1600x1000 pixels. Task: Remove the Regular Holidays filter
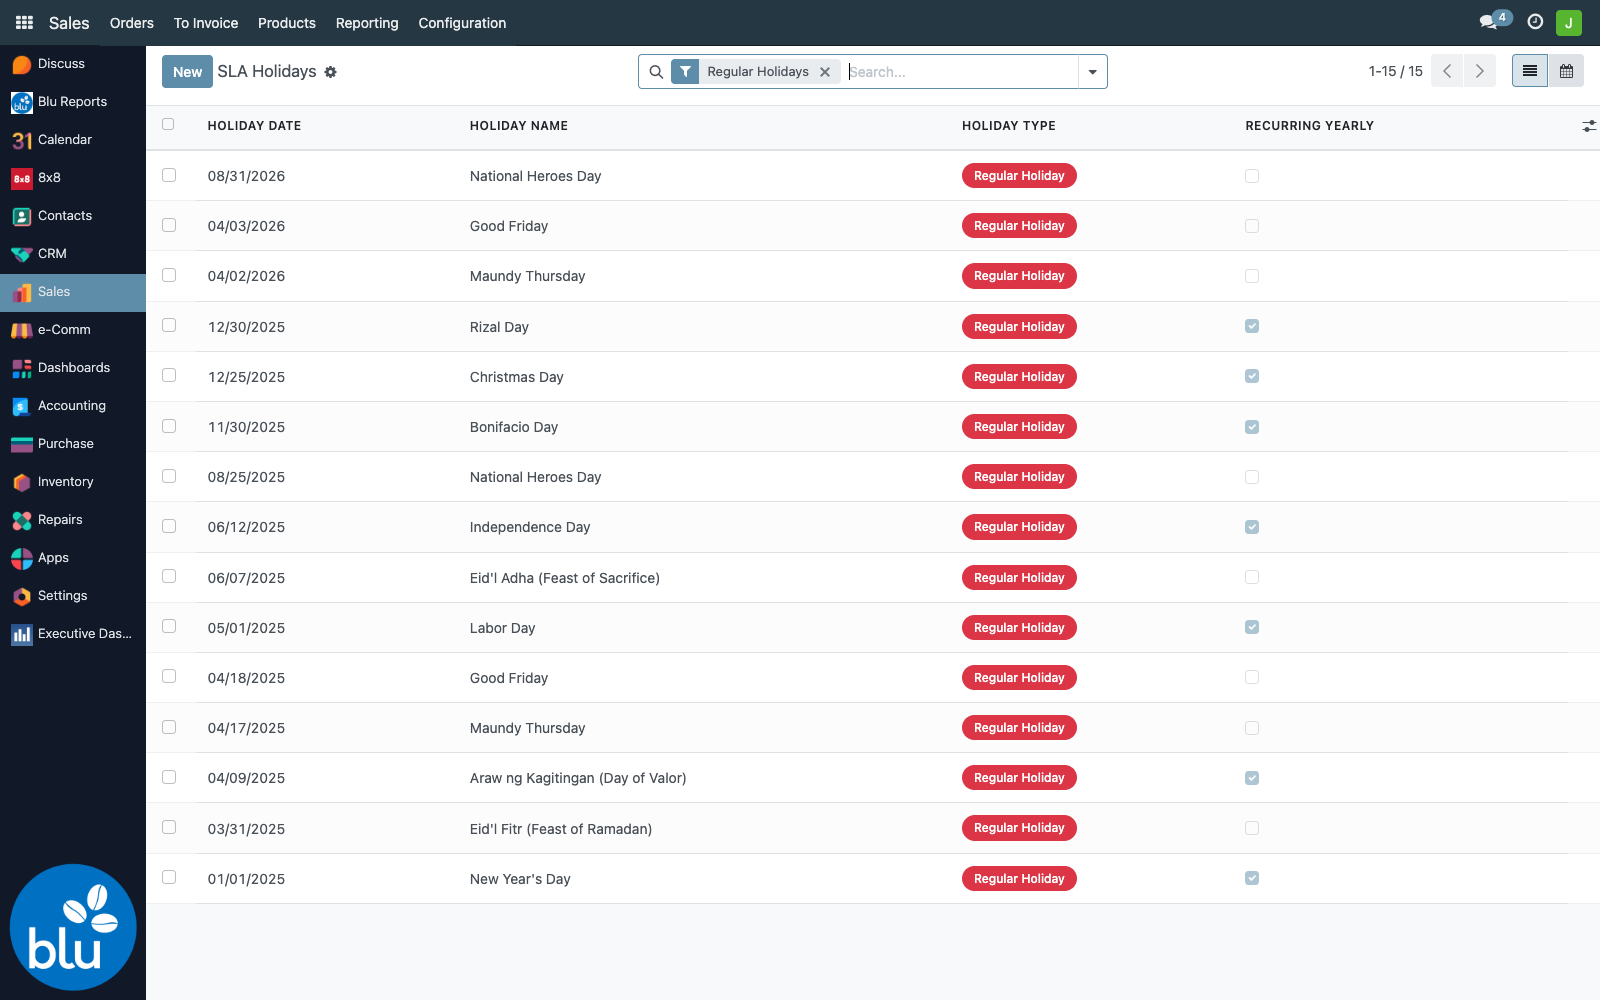point(825,72)
